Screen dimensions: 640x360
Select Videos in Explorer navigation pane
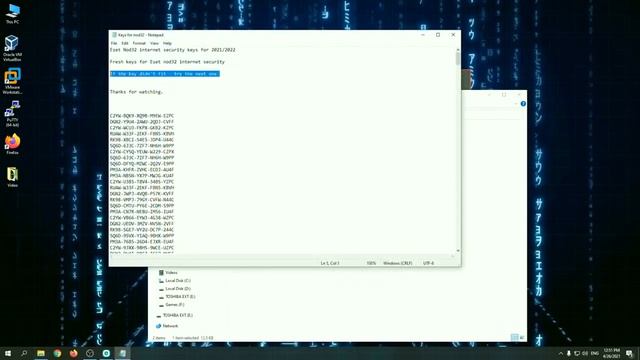168,273
